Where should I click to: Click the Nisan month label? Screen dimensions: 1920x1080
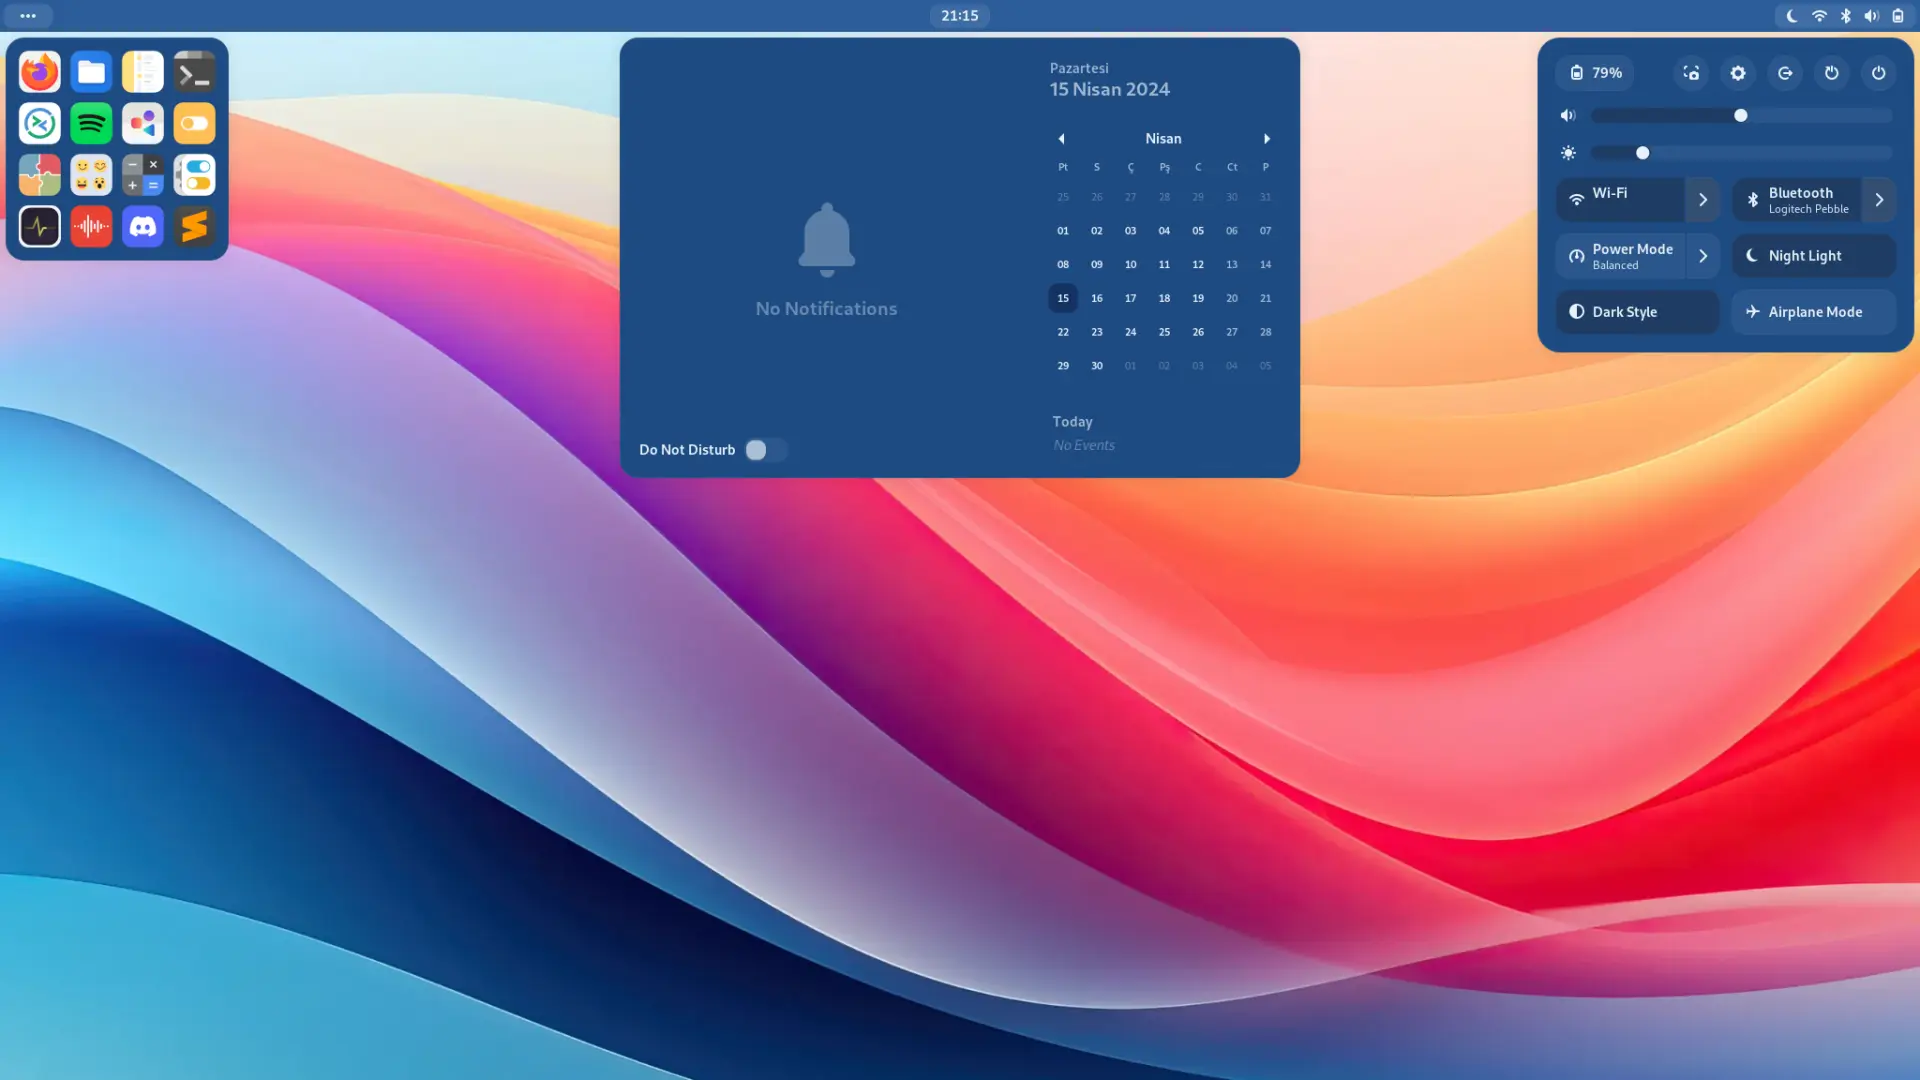(x=1163, y=139)
